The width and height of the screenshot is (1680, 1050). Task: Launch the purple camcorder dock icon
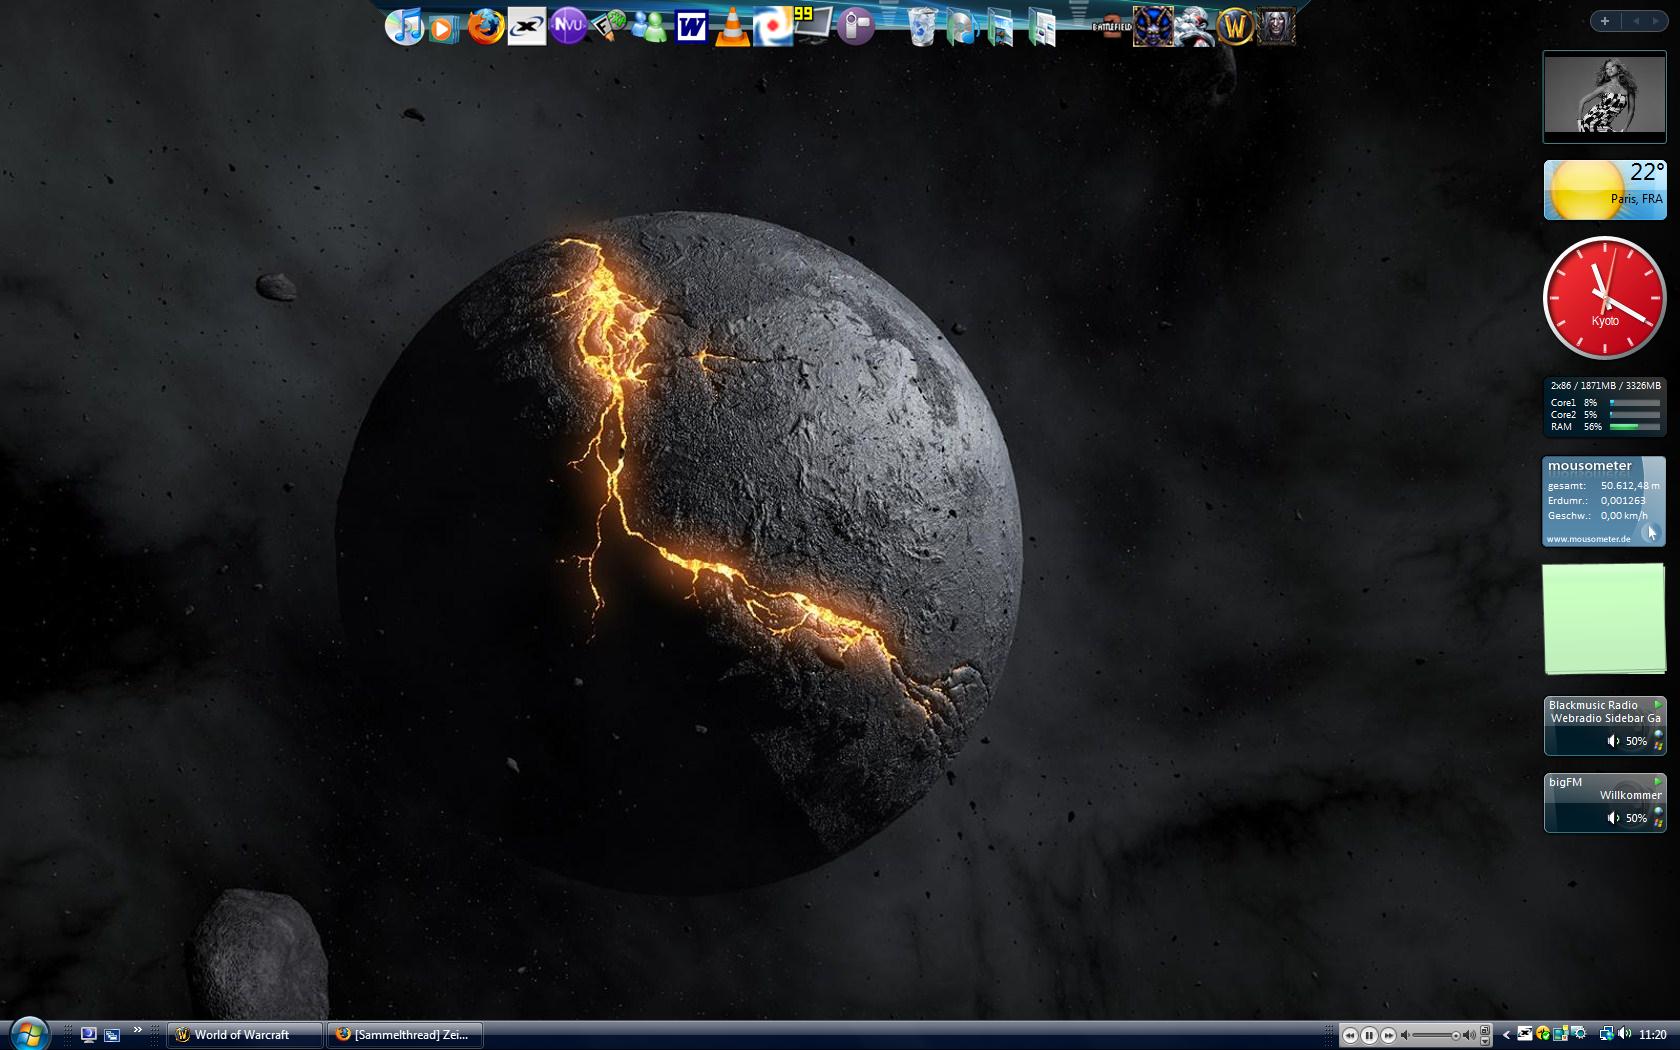855,27
